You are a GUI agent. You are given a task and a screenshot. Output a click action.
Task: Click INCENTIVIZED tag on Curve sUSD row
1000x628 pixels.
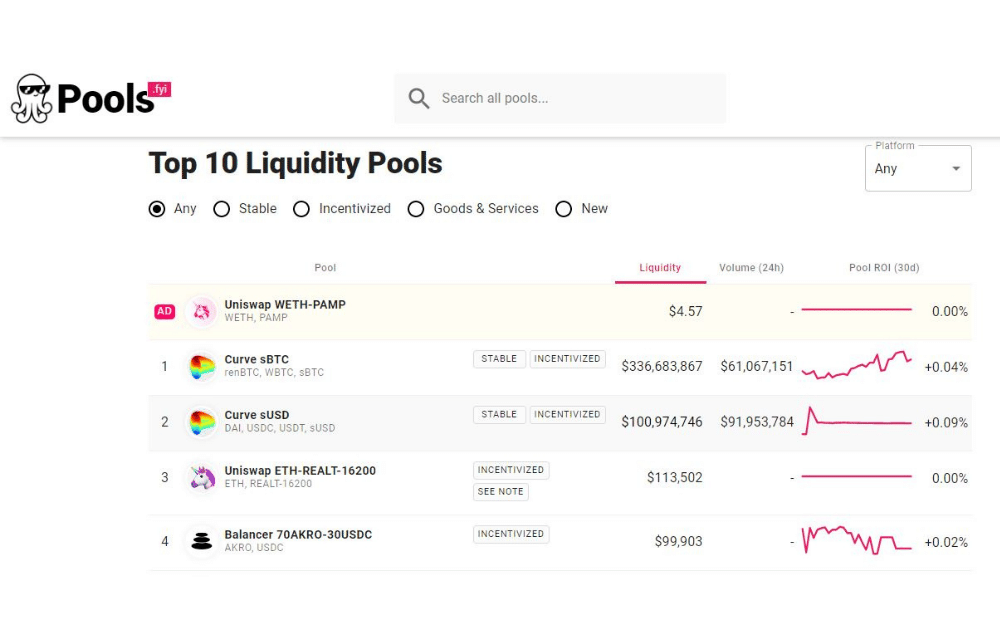pyautogui.click(x=568, y=414)
